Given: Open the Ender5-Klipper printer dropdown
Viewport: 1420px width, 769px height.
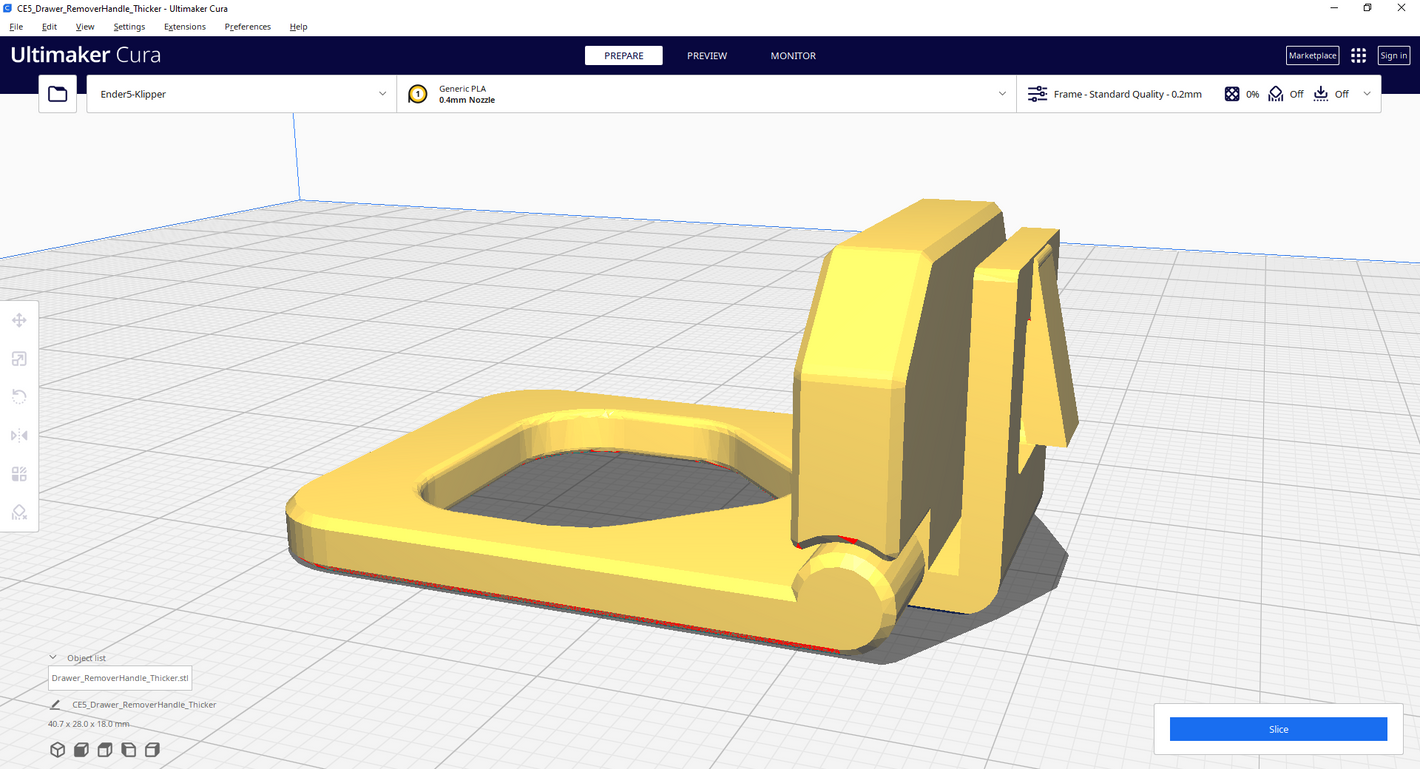Looking at the screenshot, I should tap(241, 94).
